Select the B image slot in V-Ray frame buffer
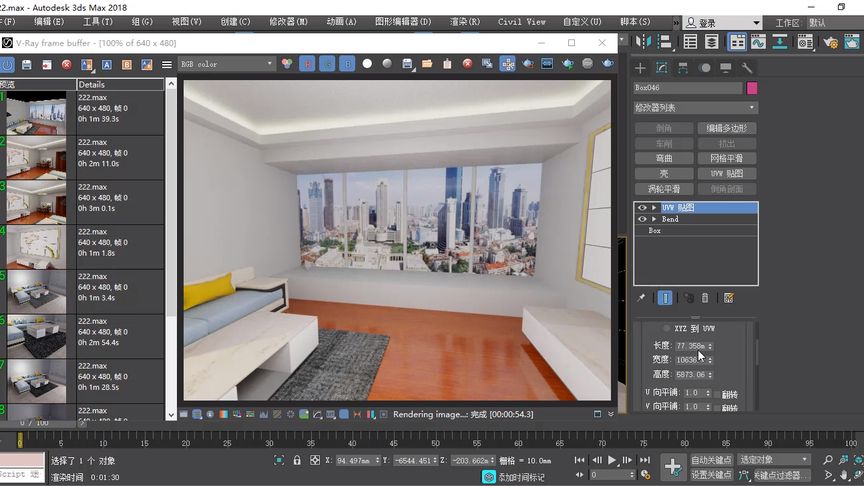Viewport: 864px width, 486px height. tap(127, 64)
